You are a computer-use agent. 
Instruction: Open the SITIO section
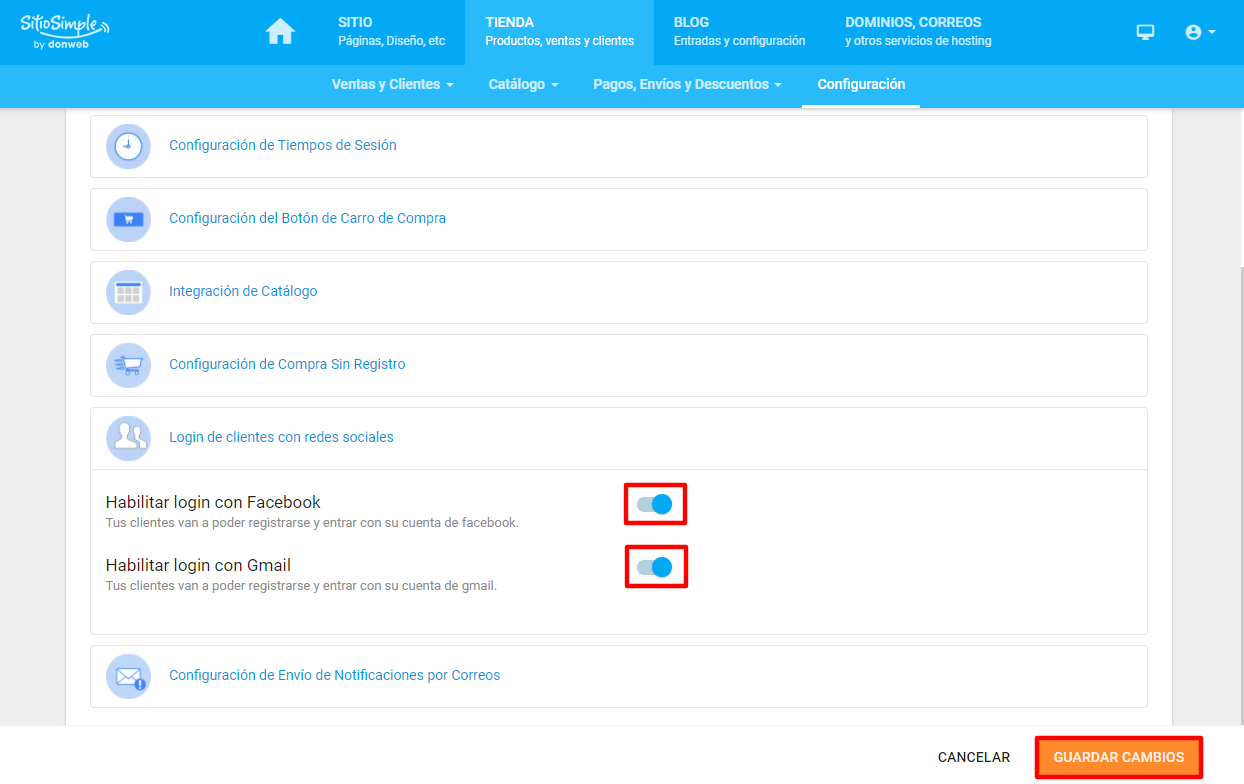391,32
